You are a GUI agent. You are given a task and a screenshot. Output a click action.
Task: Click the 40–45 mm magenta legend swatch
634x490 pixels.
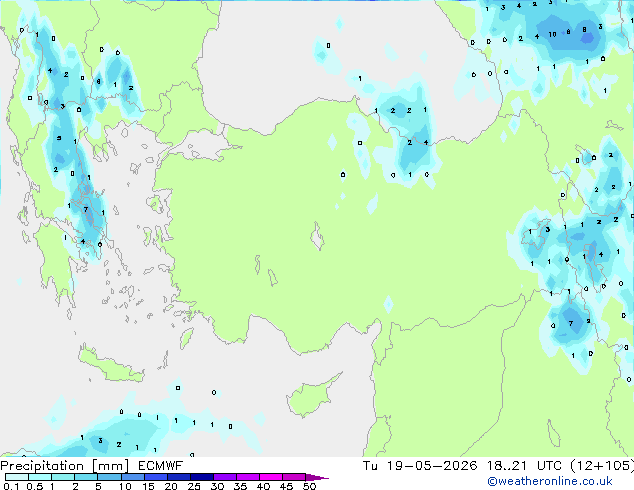point(271,477)
